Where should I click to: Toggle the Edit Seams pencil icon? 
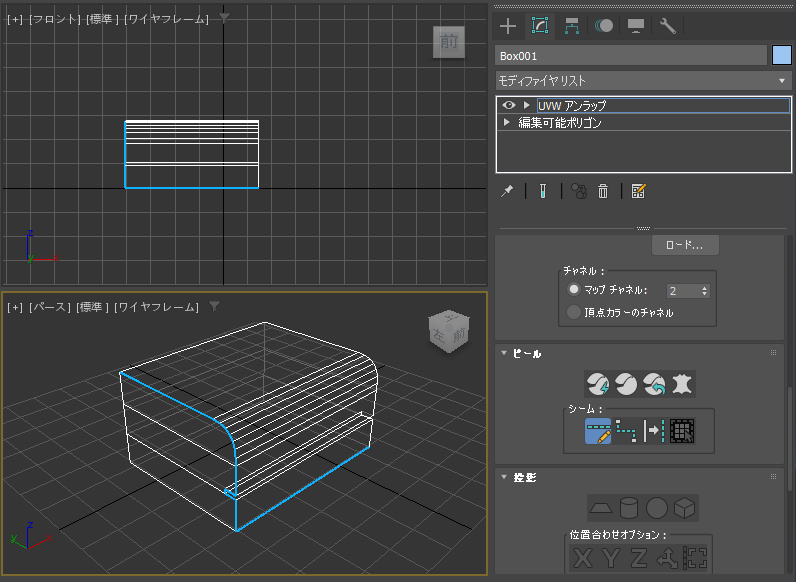[598, 431]
